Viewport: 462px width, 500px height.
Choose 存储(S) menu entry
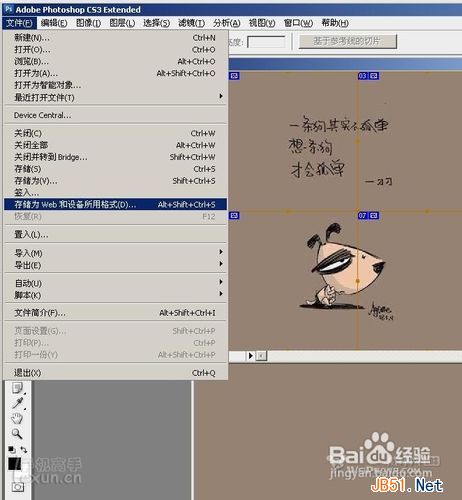pos(115,169)
